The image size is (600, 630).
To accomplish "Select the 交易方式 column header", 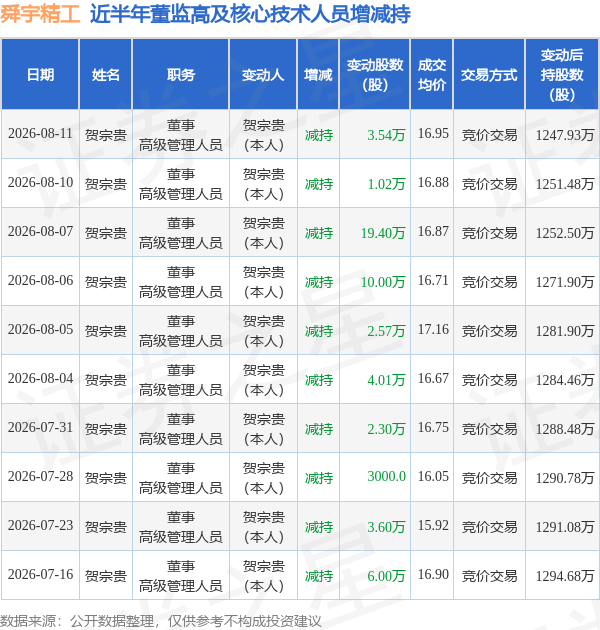I will (489, 75).
